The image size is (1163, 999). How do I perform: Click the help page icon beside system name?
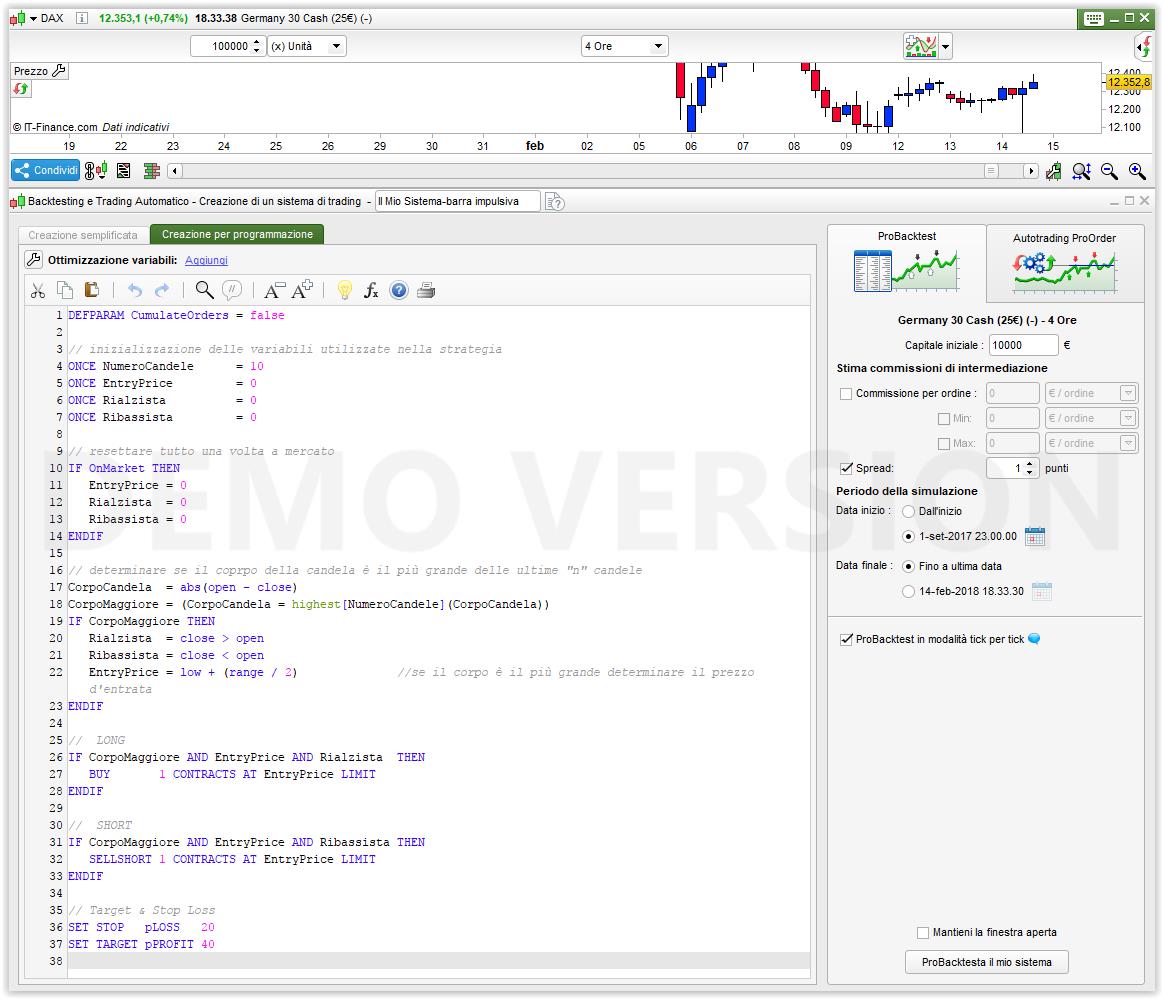[554, 202]
